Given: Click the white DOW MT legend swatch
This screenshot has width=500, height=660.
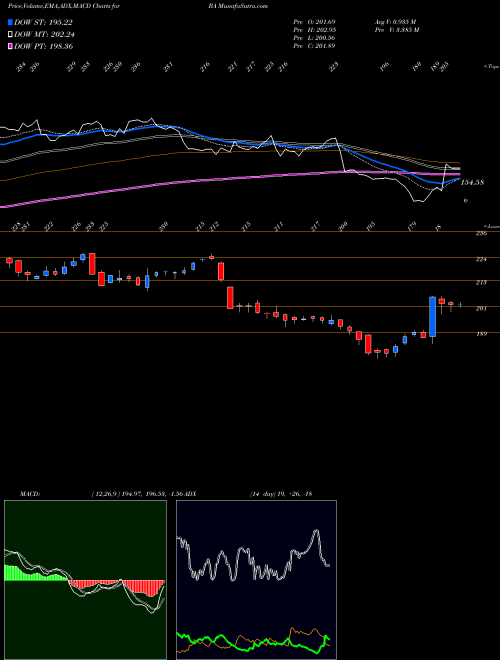Looking at the screenshot, I should click(11, 34).
